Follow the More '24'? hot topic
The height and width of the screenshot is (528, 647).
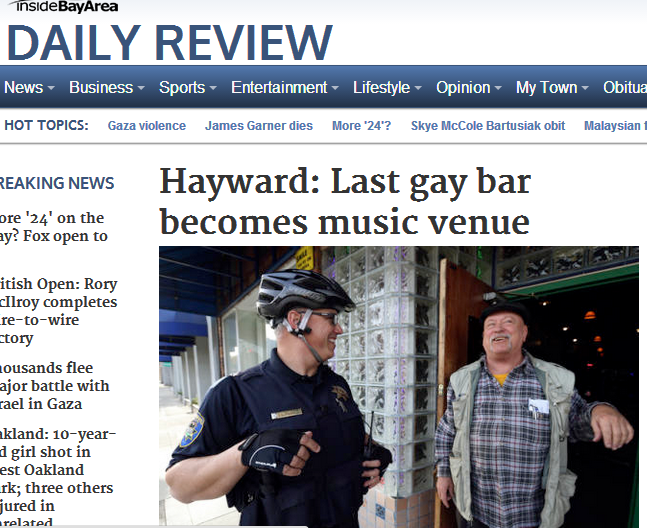coord(361,125)
